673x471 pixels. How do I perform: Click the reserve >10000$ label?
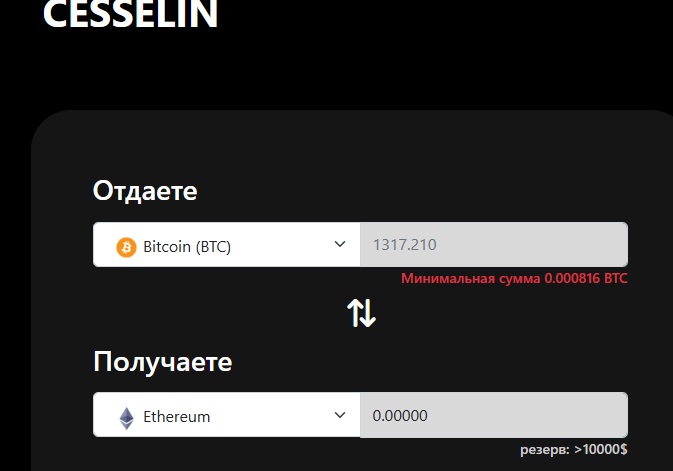[x=600, y=450]
